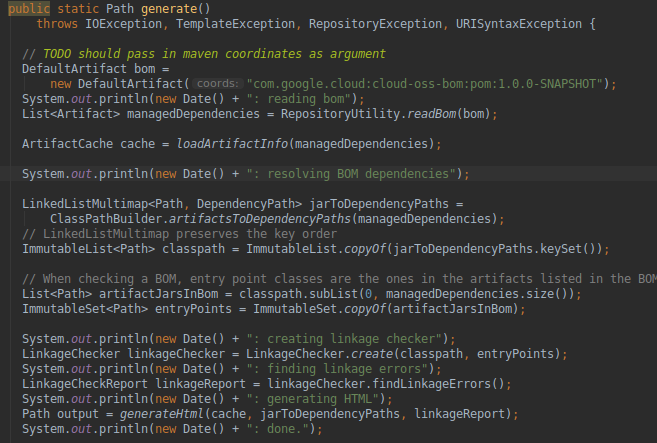657x443 pixels.
Task: Click 'LinkageCheckReport' type name
Action: [x=85, y=384]
